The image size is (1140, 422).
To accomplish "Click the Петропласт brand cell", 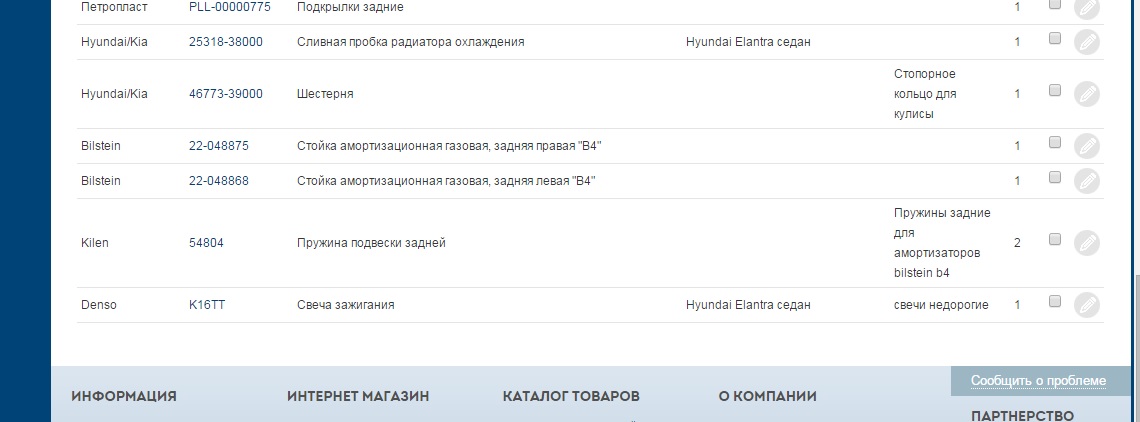I will click(x=114, y=7).
